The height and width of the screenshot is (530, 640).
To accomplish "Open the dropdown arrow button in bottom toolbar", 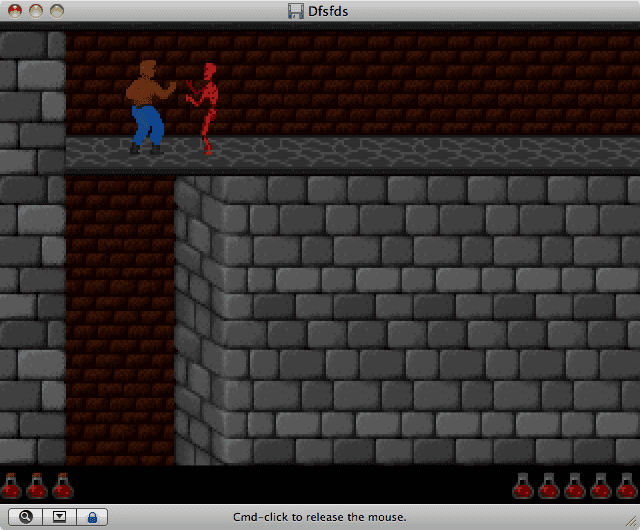I will click(59, 517).
